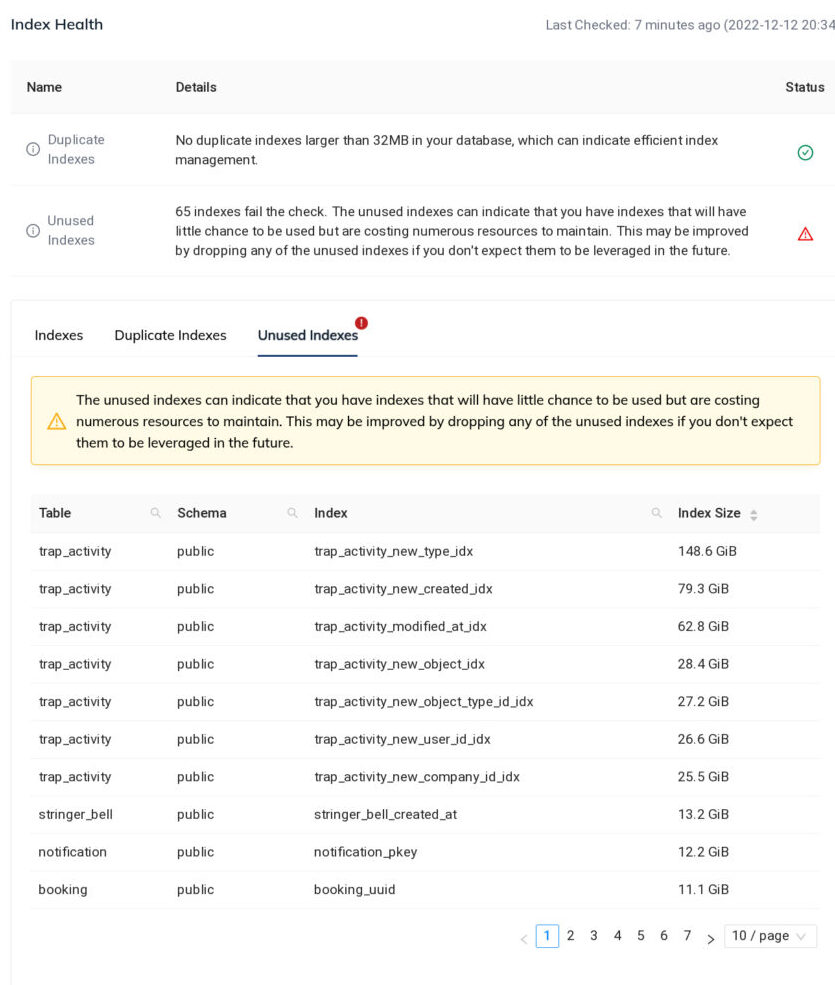Select notification_pkey index cell
Viewport: 835px width, 985px height.
point(366,852)
